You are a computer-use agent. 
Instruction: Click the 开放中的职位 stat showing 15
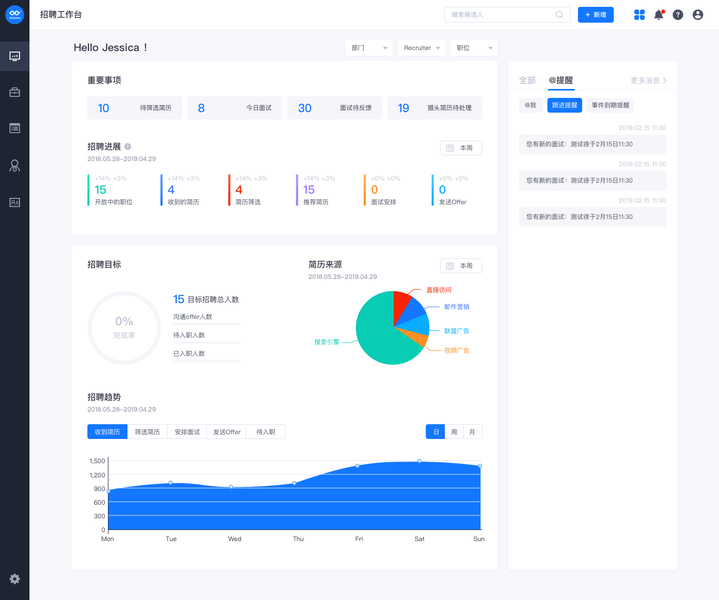click(x=111, y=190)
